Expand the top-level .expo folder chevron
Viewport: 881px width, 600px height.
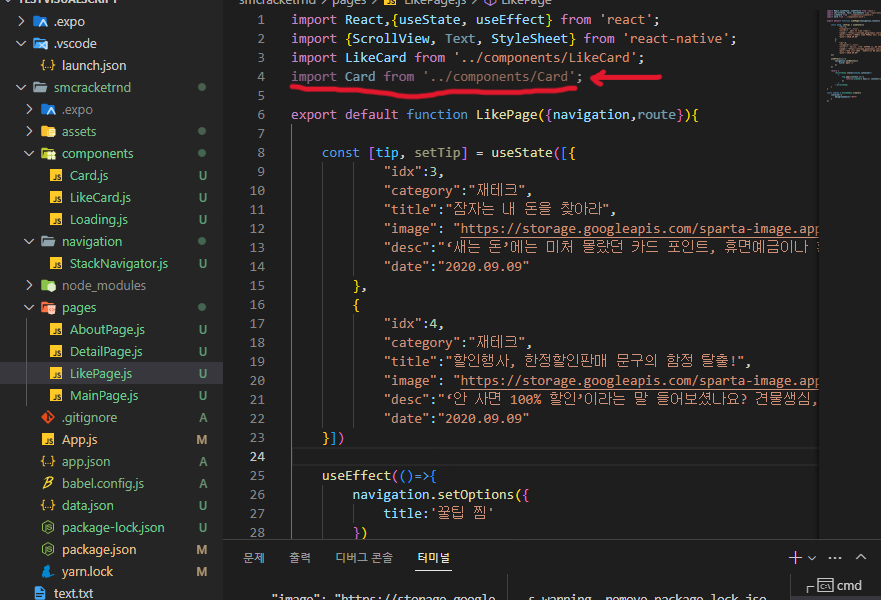[21, 21]
